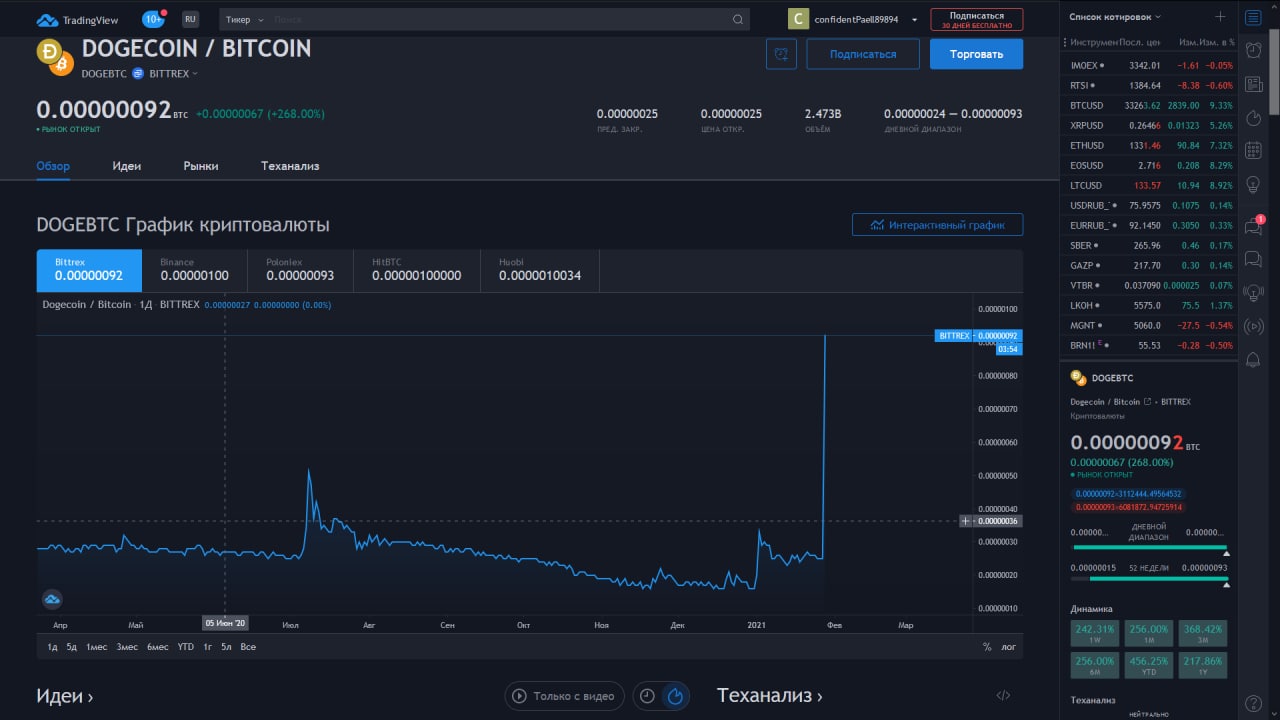The height and width of the screenshot is (720, 1280).
Task: Set chart range to 6мес
Action: pyautogui.click(x=157, y=647)
